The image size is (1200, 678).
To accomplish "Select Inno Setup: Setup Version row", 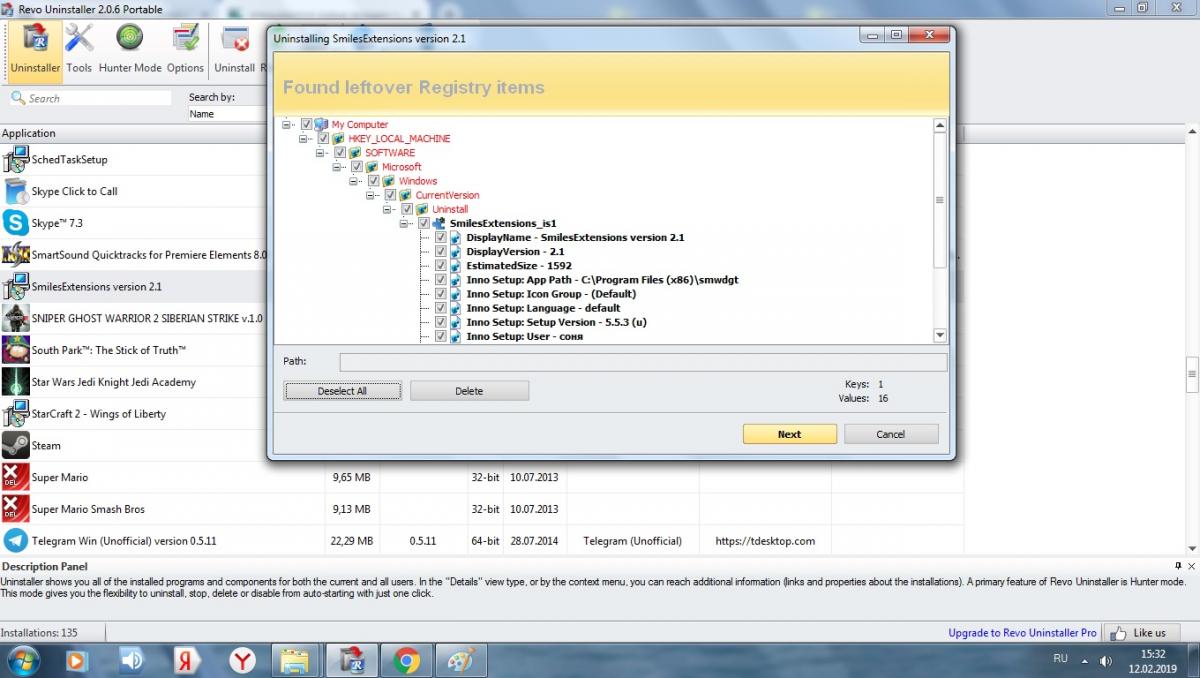I will (555, 323).
